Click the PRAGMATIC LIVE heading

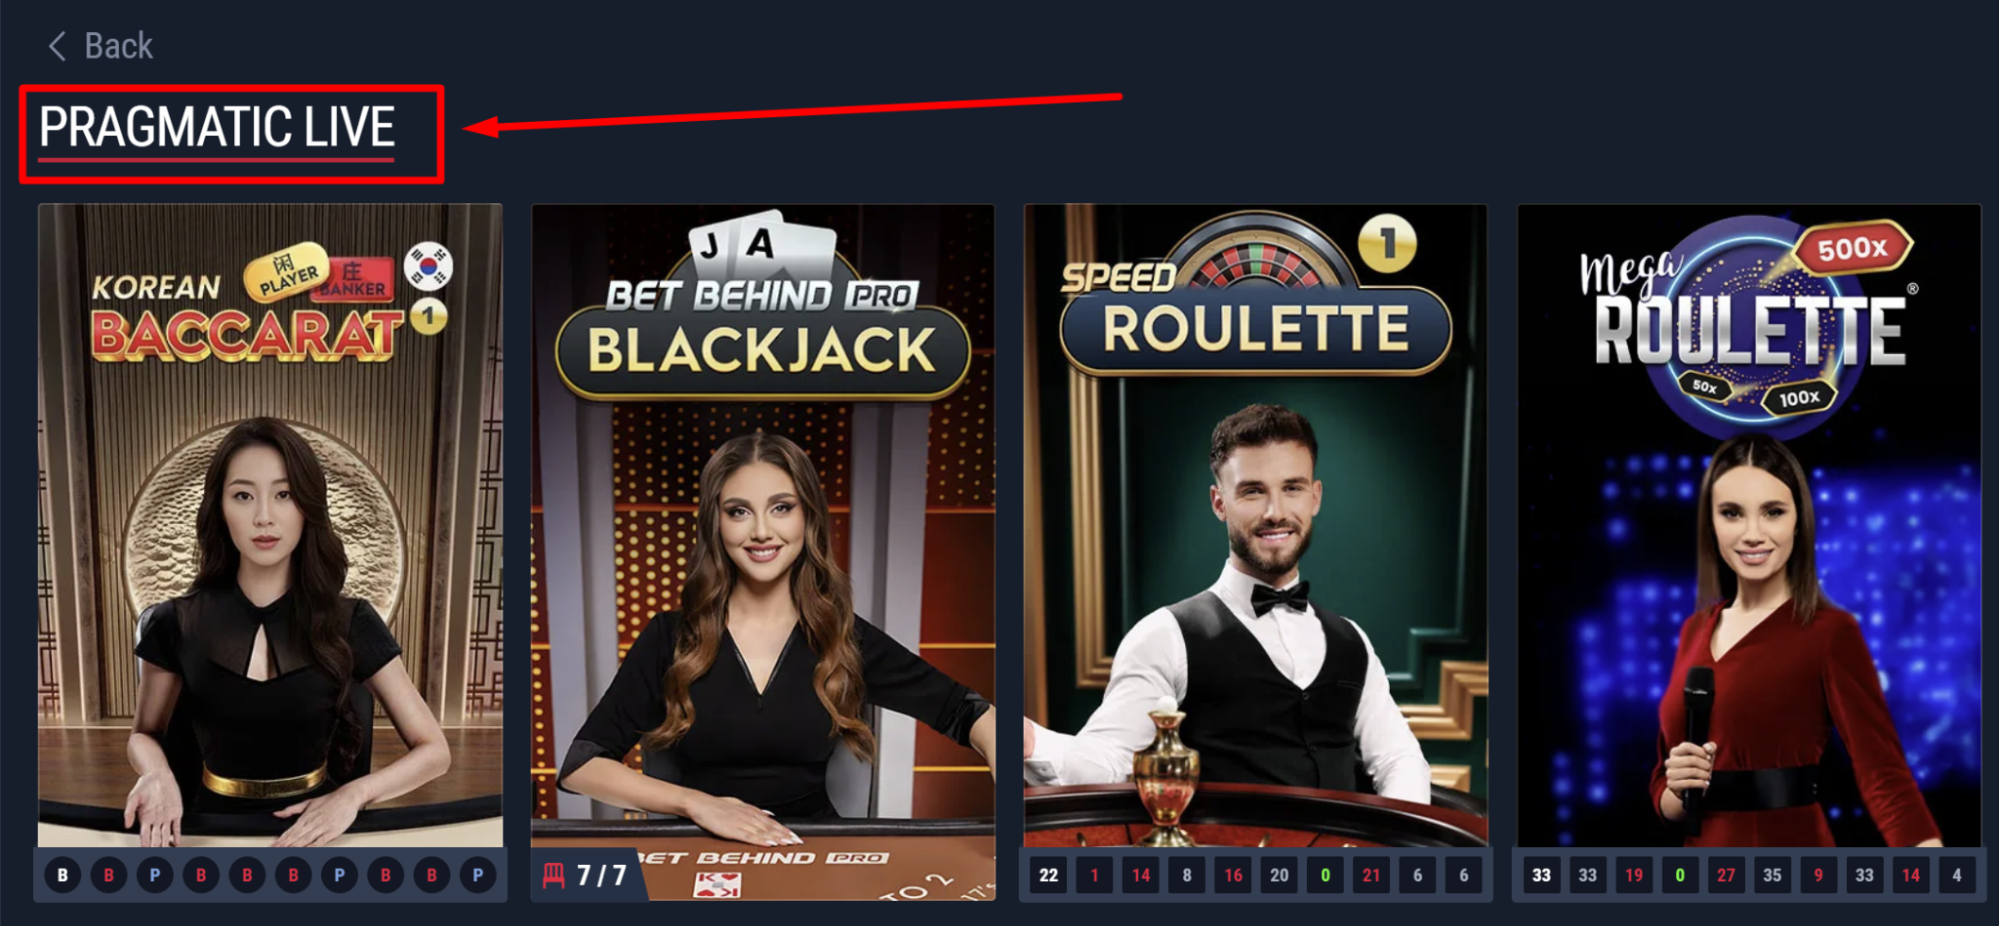tap(217, 127)
